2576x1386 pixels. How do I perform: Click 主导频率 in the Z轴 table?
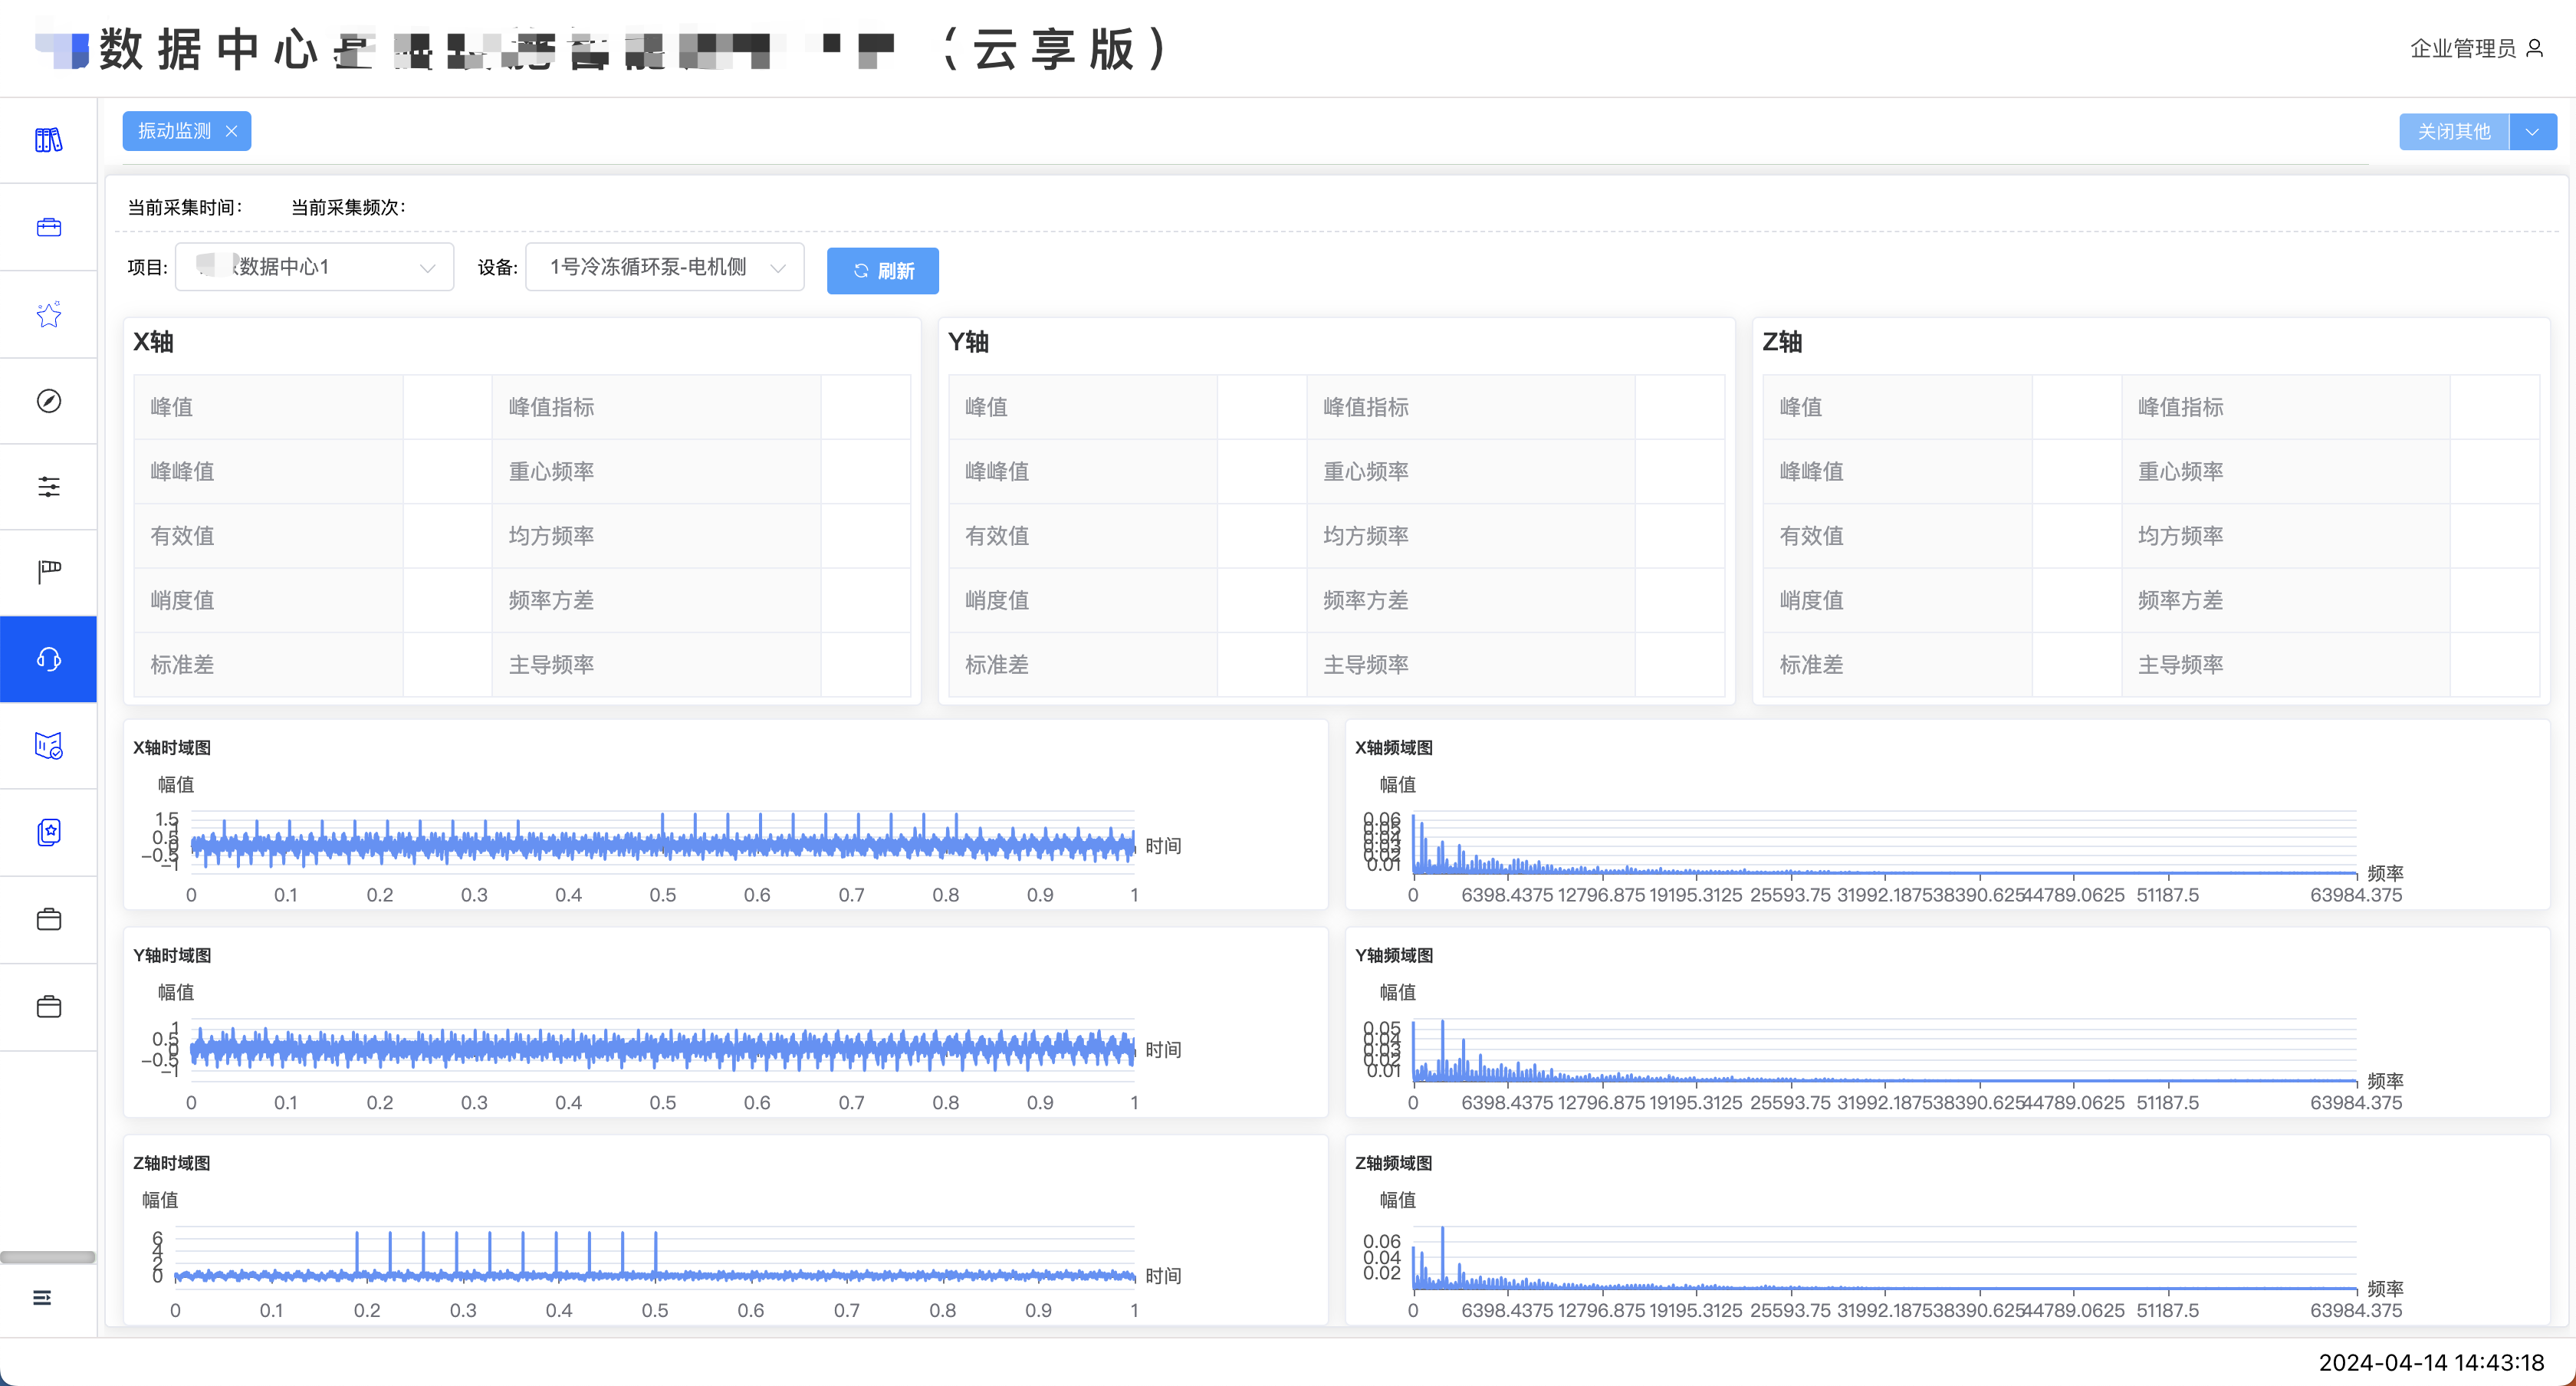(x=2180, y=665)
